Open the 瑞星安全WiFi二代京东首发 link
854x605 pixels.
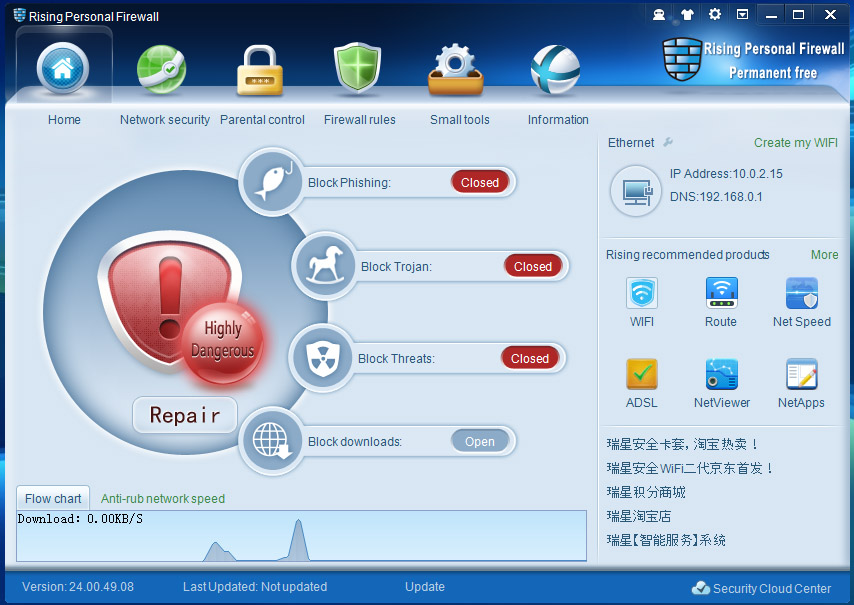(690, 468)
